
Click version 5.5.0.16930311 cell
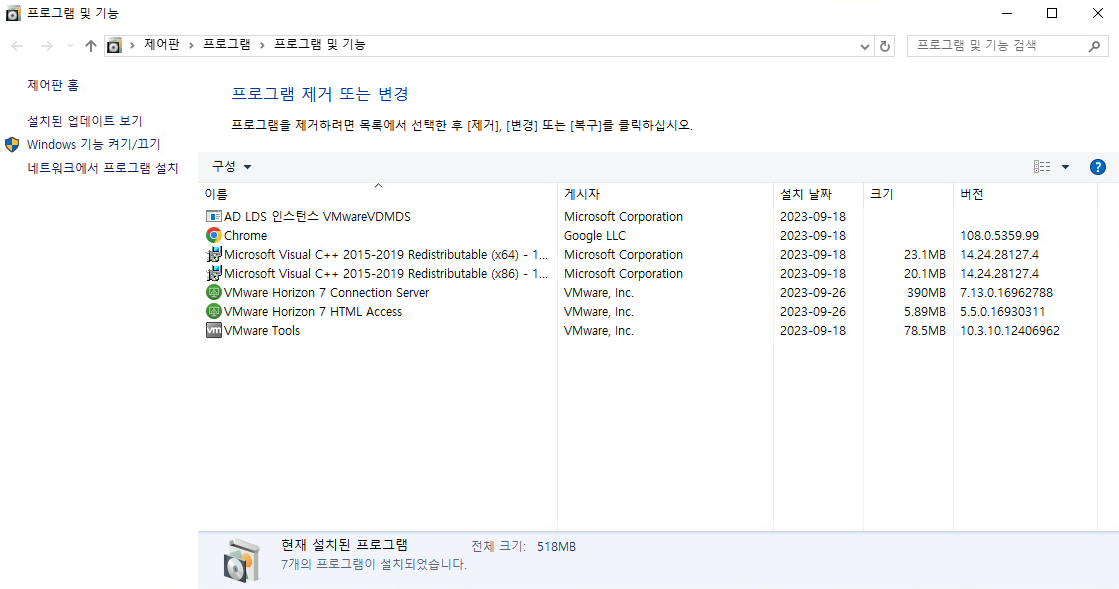coord(1003,311)
